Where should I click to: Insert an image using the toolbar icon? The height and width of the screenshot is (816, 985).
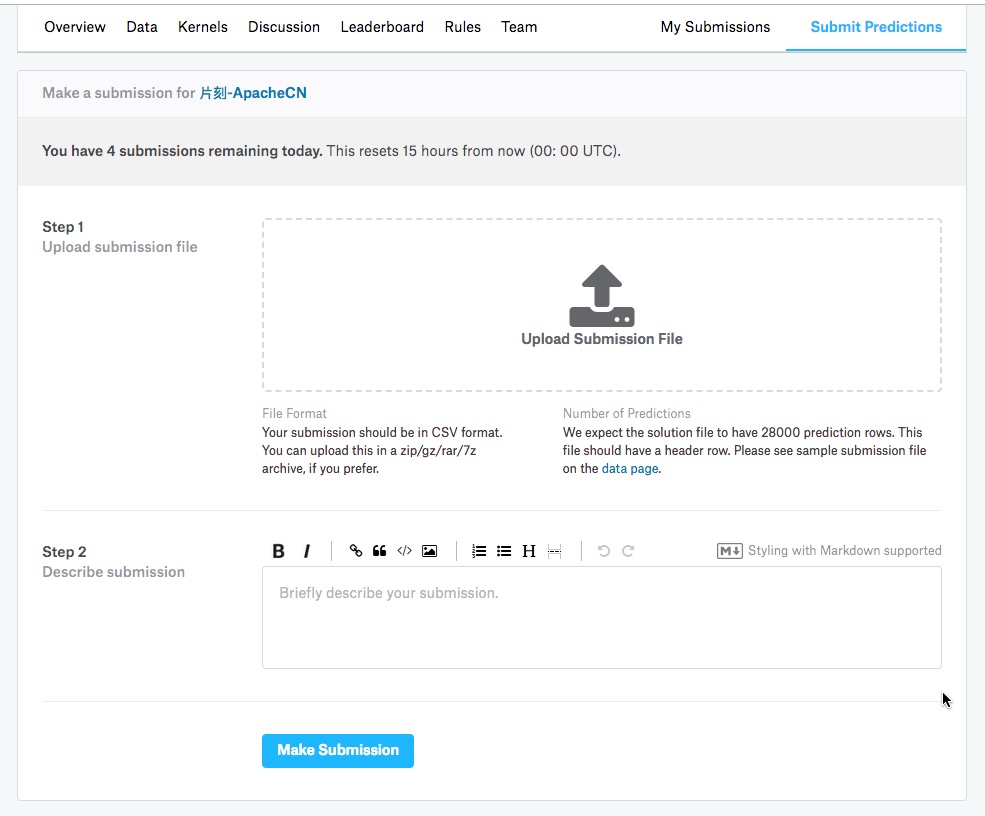coord(430,551)
